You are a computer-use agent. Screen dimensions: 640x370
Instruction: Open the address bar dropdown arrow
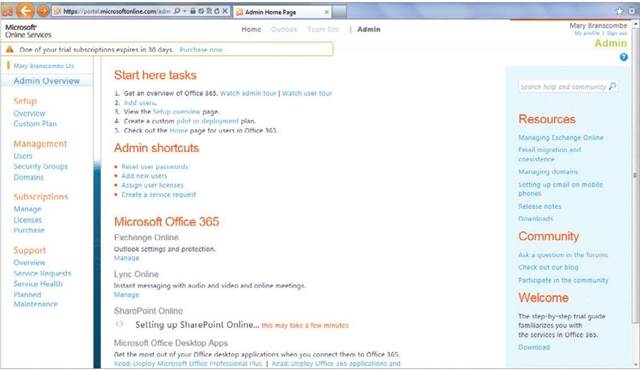pyautogui.click(x=184, y=11)
